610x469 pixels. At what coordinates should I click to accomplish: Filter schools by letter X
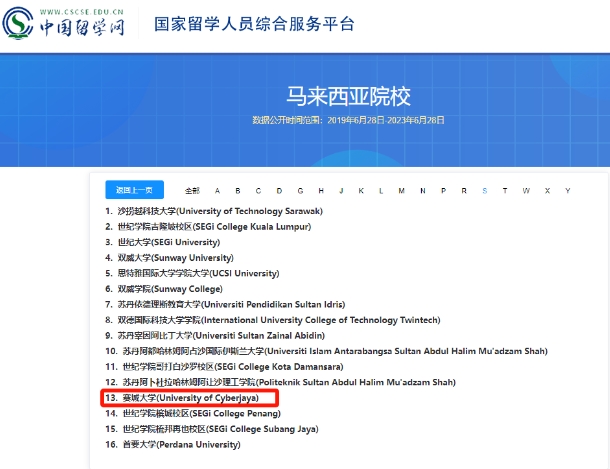[547, 191]
